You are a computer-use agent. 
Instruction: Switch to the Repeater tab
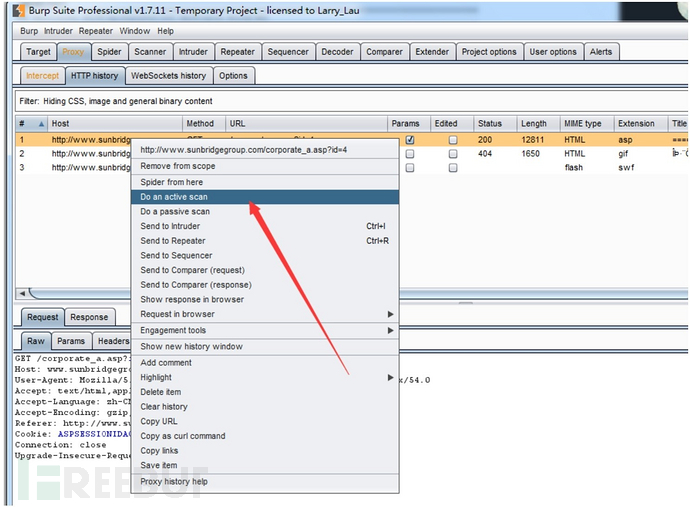pos(238,52)
